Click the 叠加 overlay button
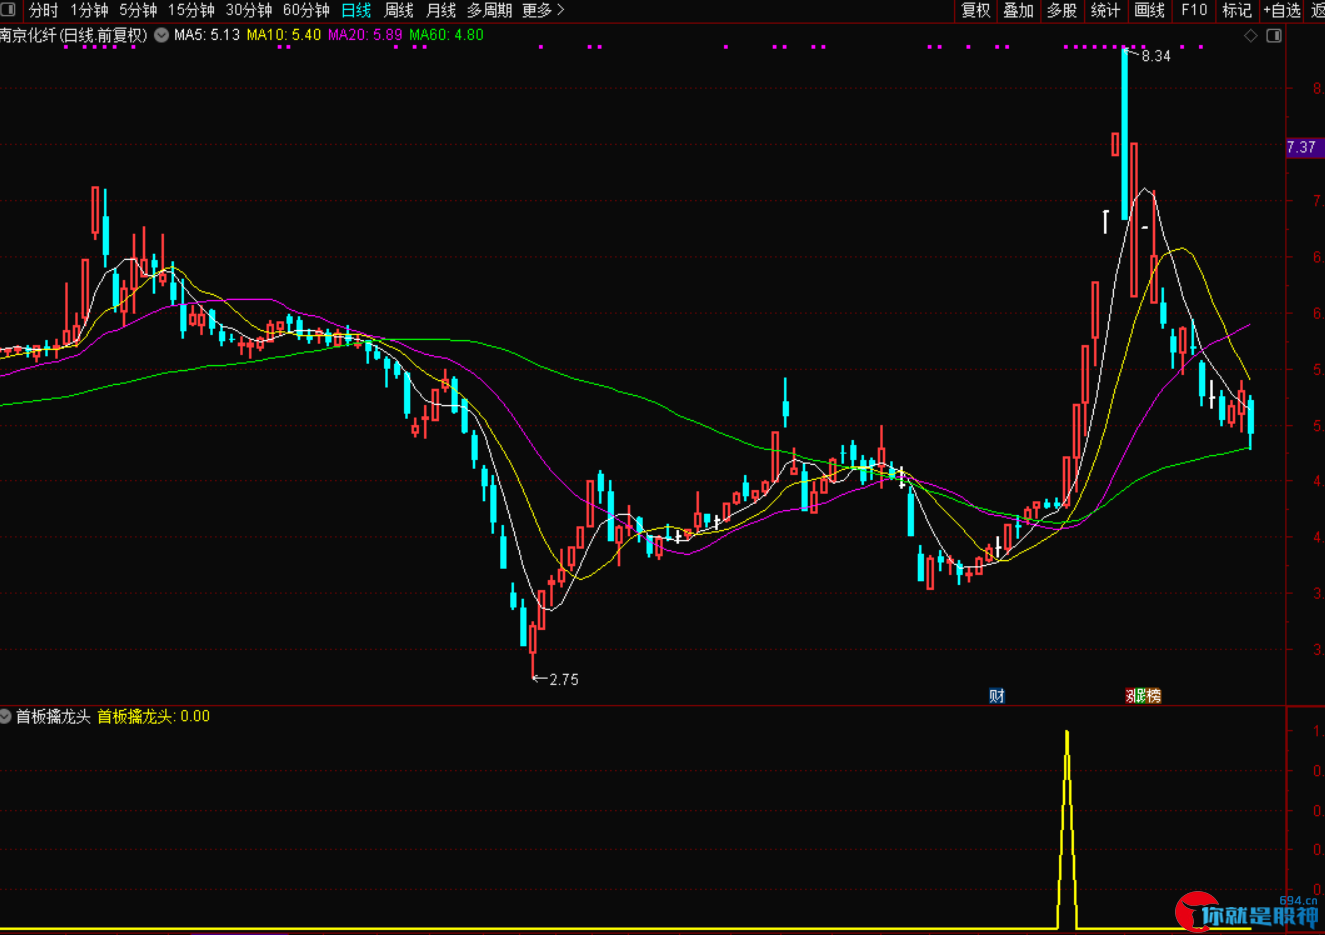This screenshot has height=935, width=1325. click(1019, 10)
